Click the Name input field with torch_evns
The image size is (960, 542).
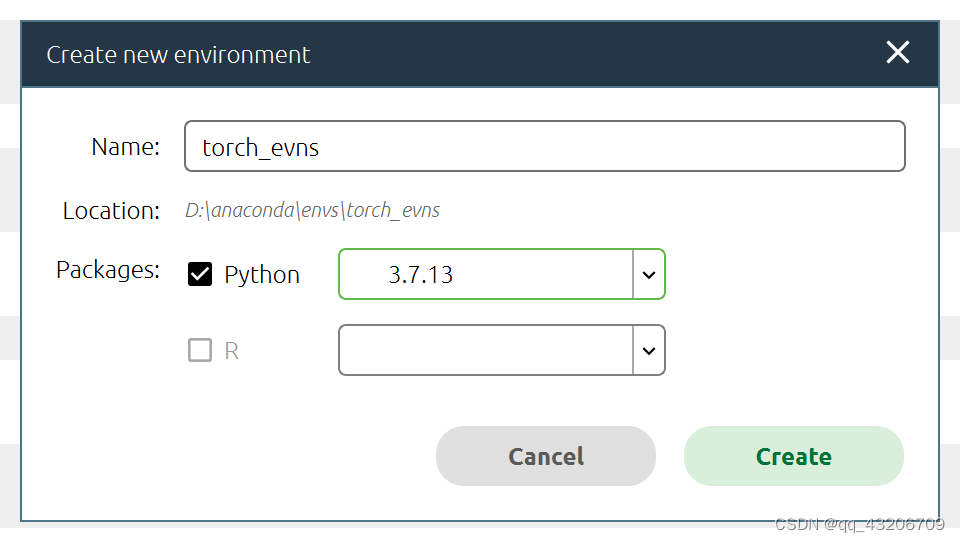pyautogui.click(x=544, y=146)
